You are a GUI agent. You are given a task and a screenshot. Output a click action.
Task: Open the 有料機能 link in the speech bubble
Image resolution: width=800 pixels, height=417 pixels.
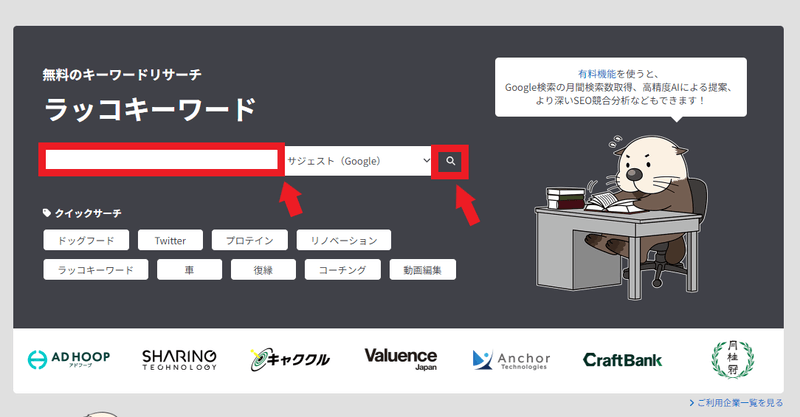coord(596,74)
